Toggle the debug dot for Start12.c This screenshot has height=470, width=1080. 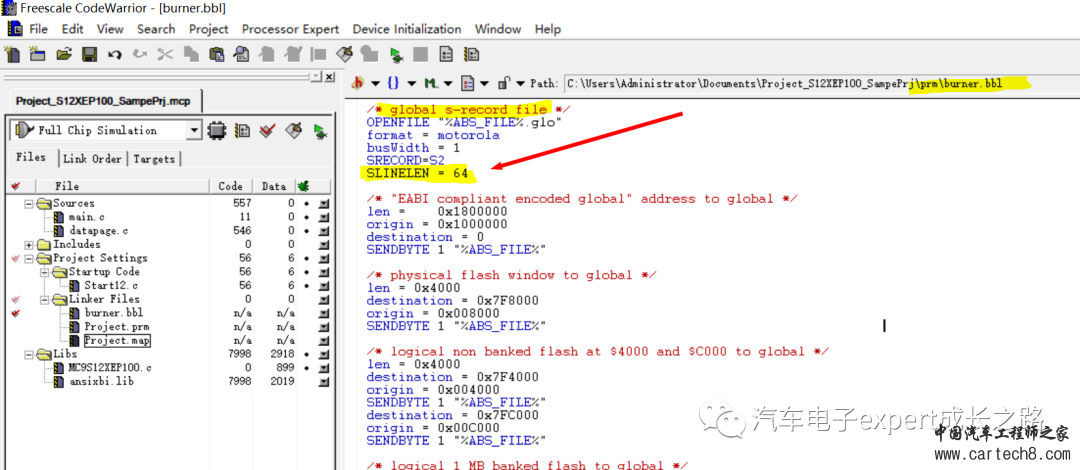pos(306,285)
